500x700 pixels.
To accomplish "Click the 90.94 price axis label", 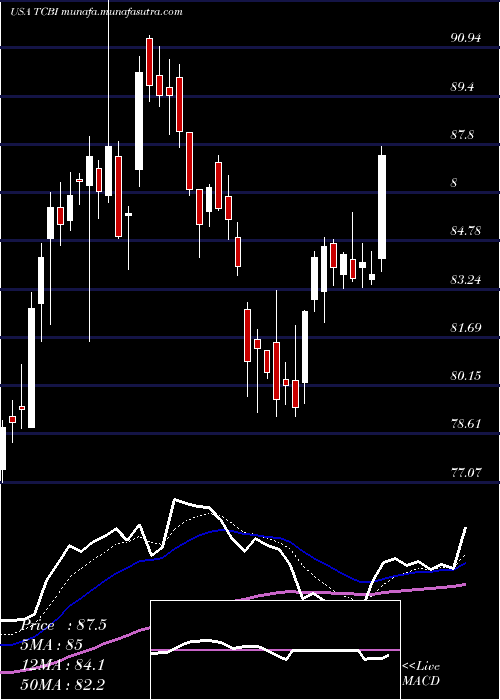I will [x=466, y=38].
